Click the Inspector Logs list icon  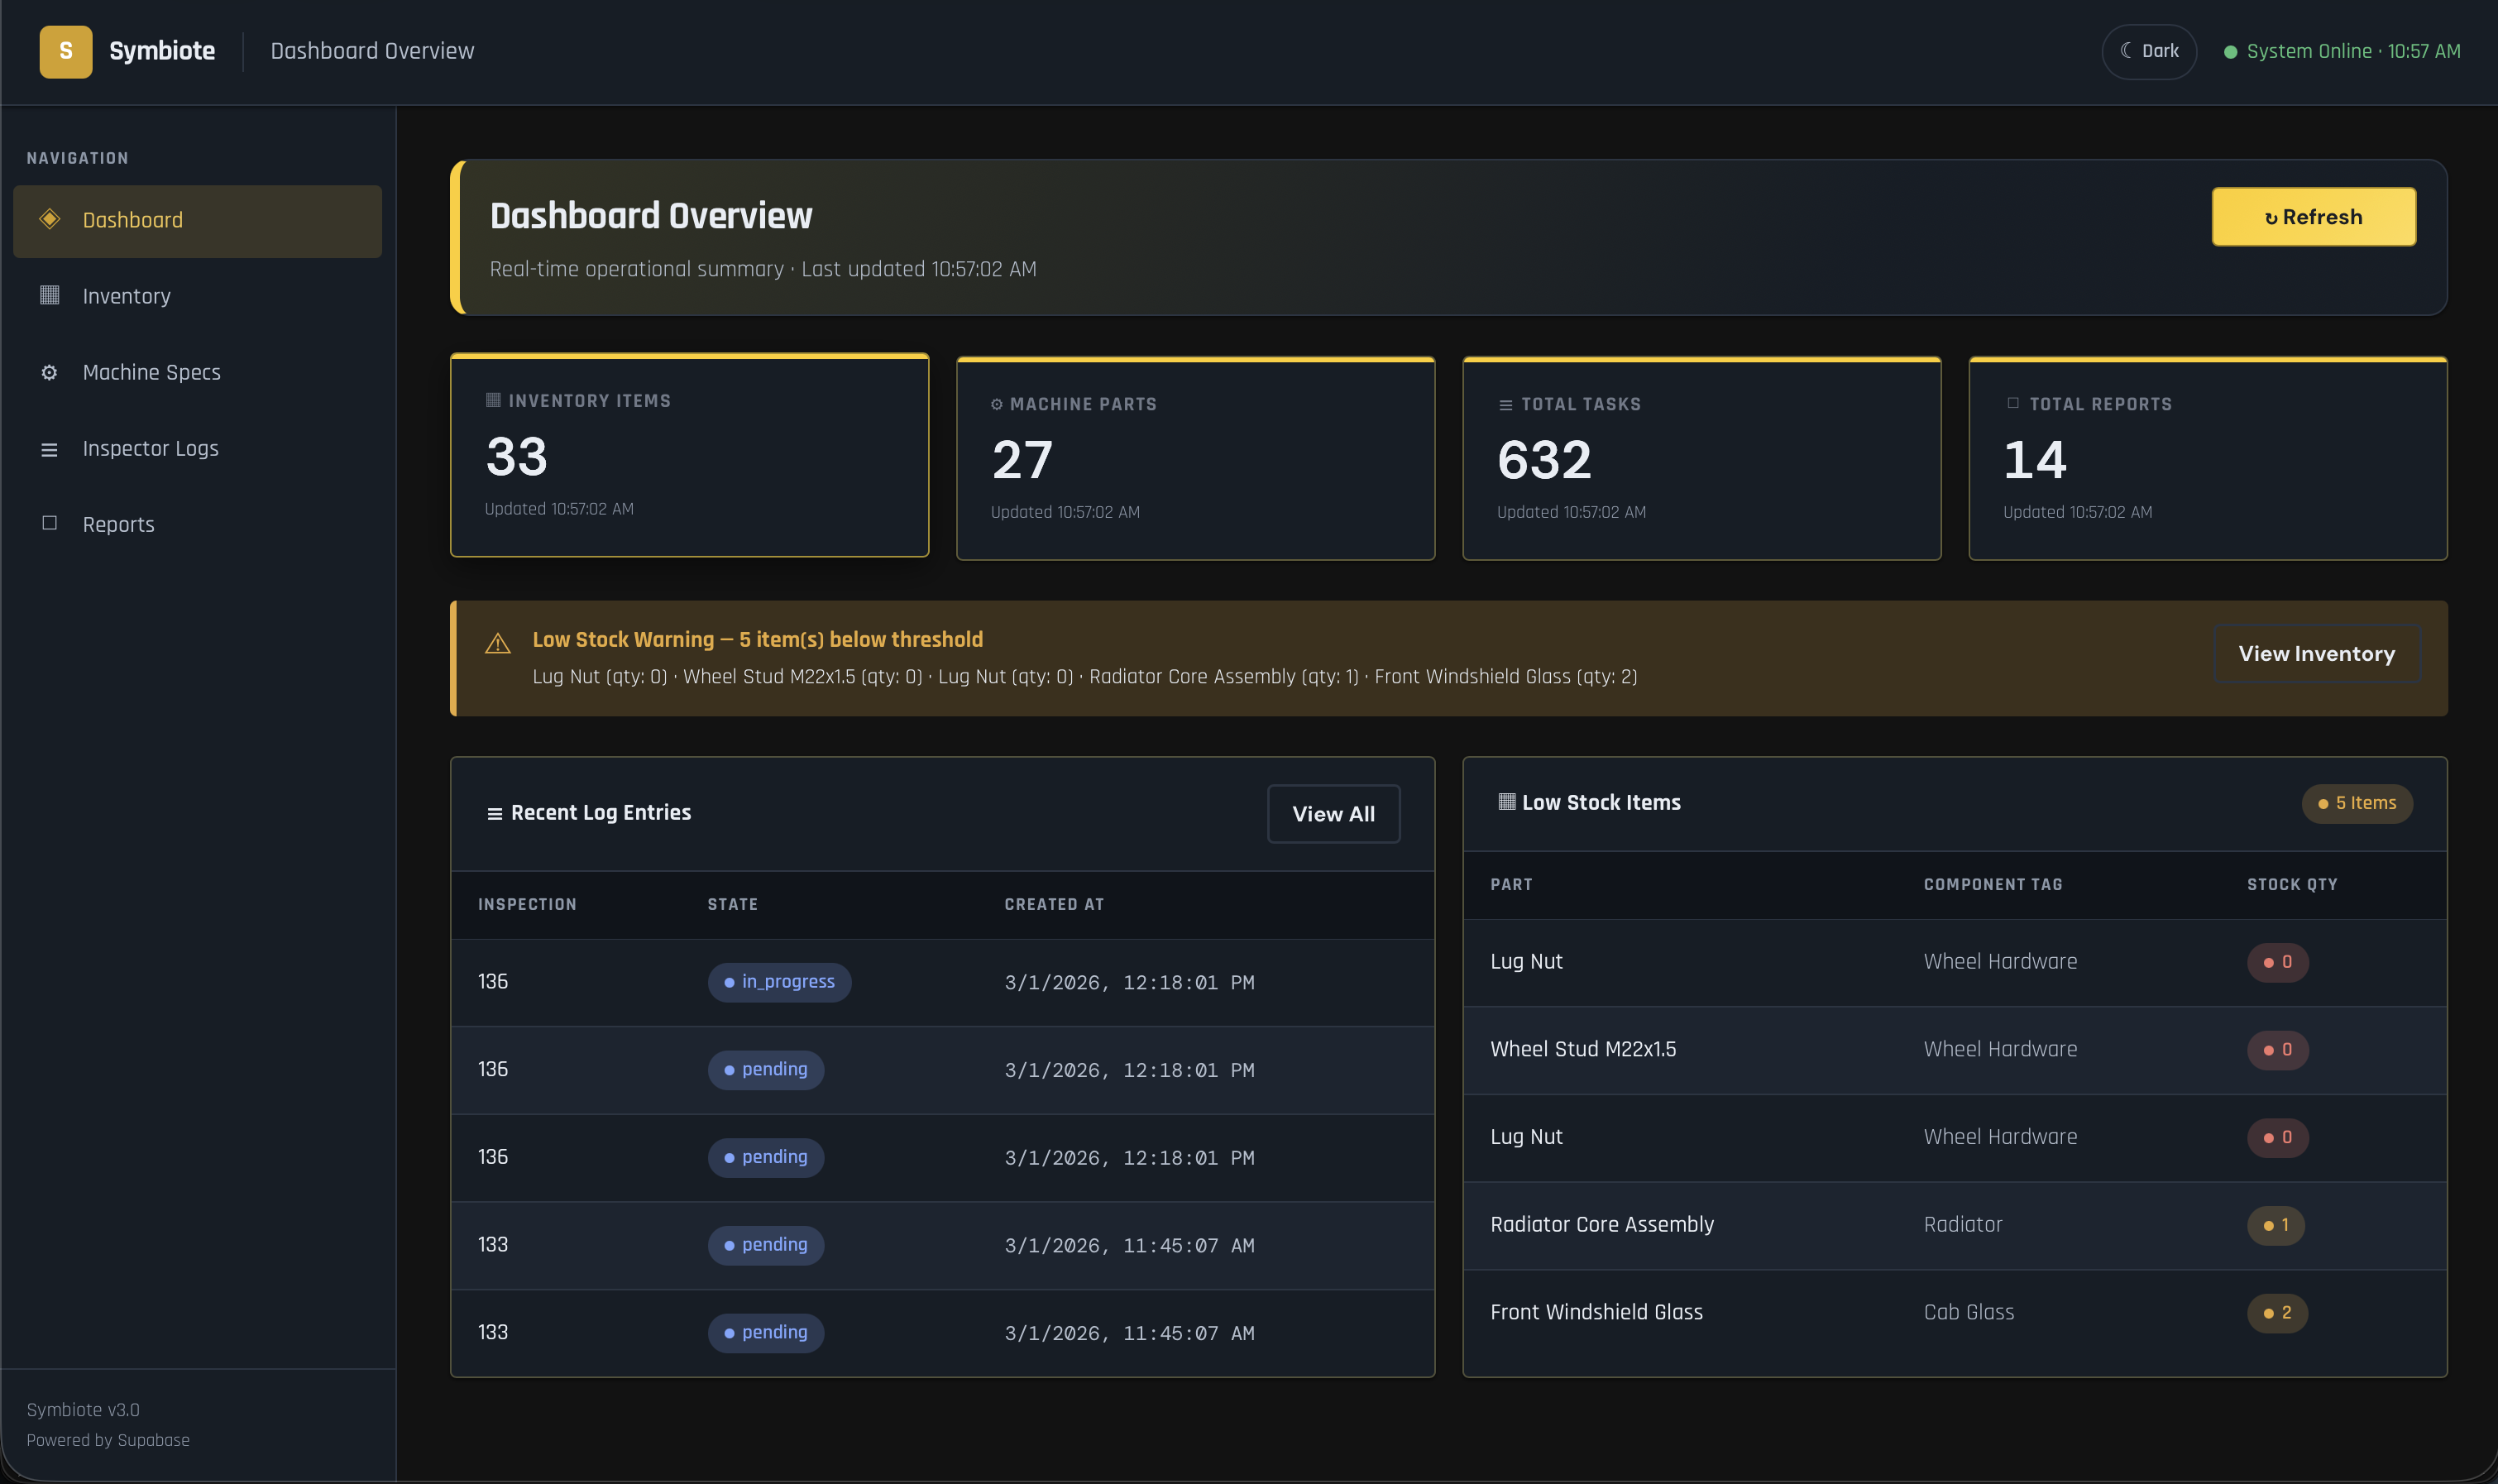[x=49, y=449]
